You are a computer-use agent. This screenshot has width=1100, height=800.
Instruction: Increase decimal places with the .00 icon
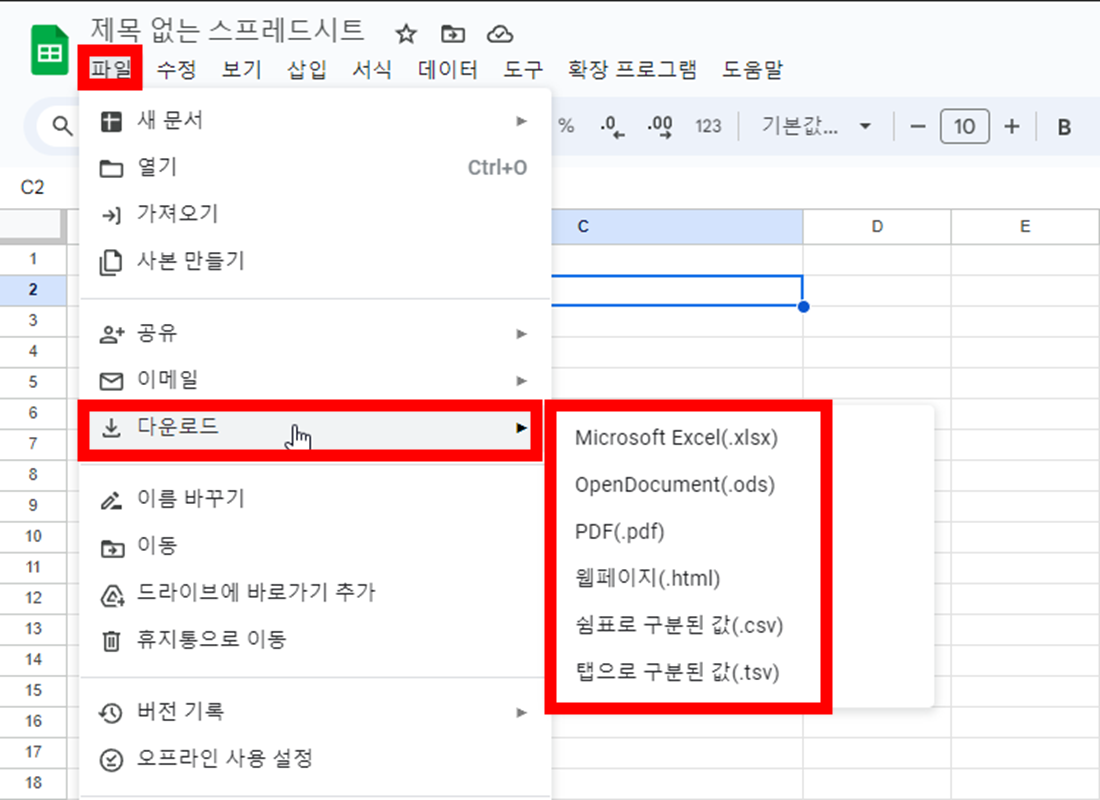[658, 126]
